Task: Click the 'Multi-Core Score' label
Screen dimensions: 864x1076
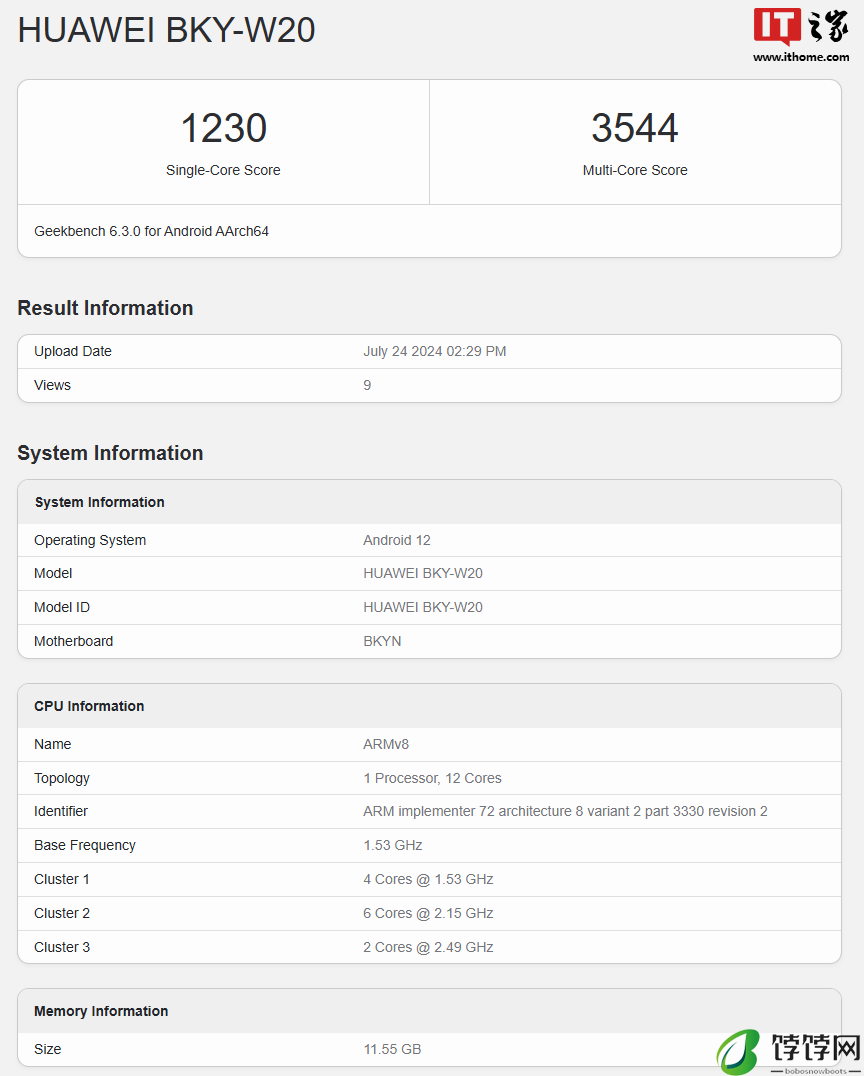Action: point(635,170)
